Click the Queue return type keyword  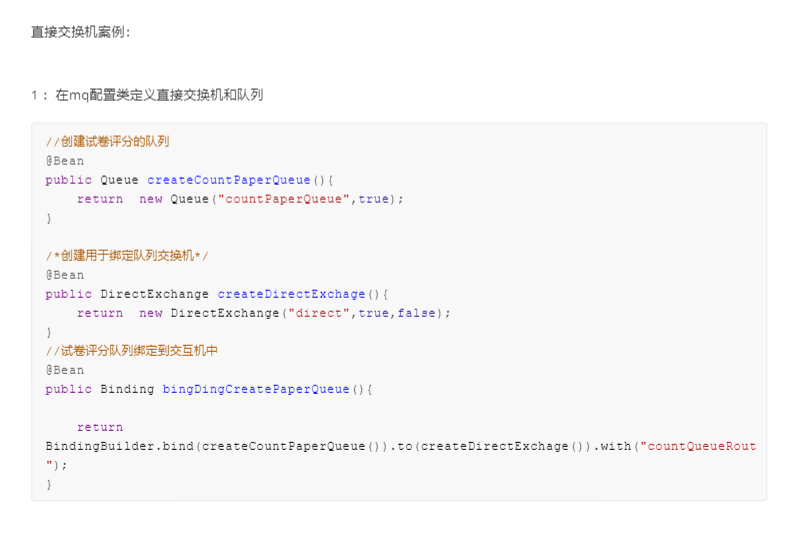click(x=120, y=180)
